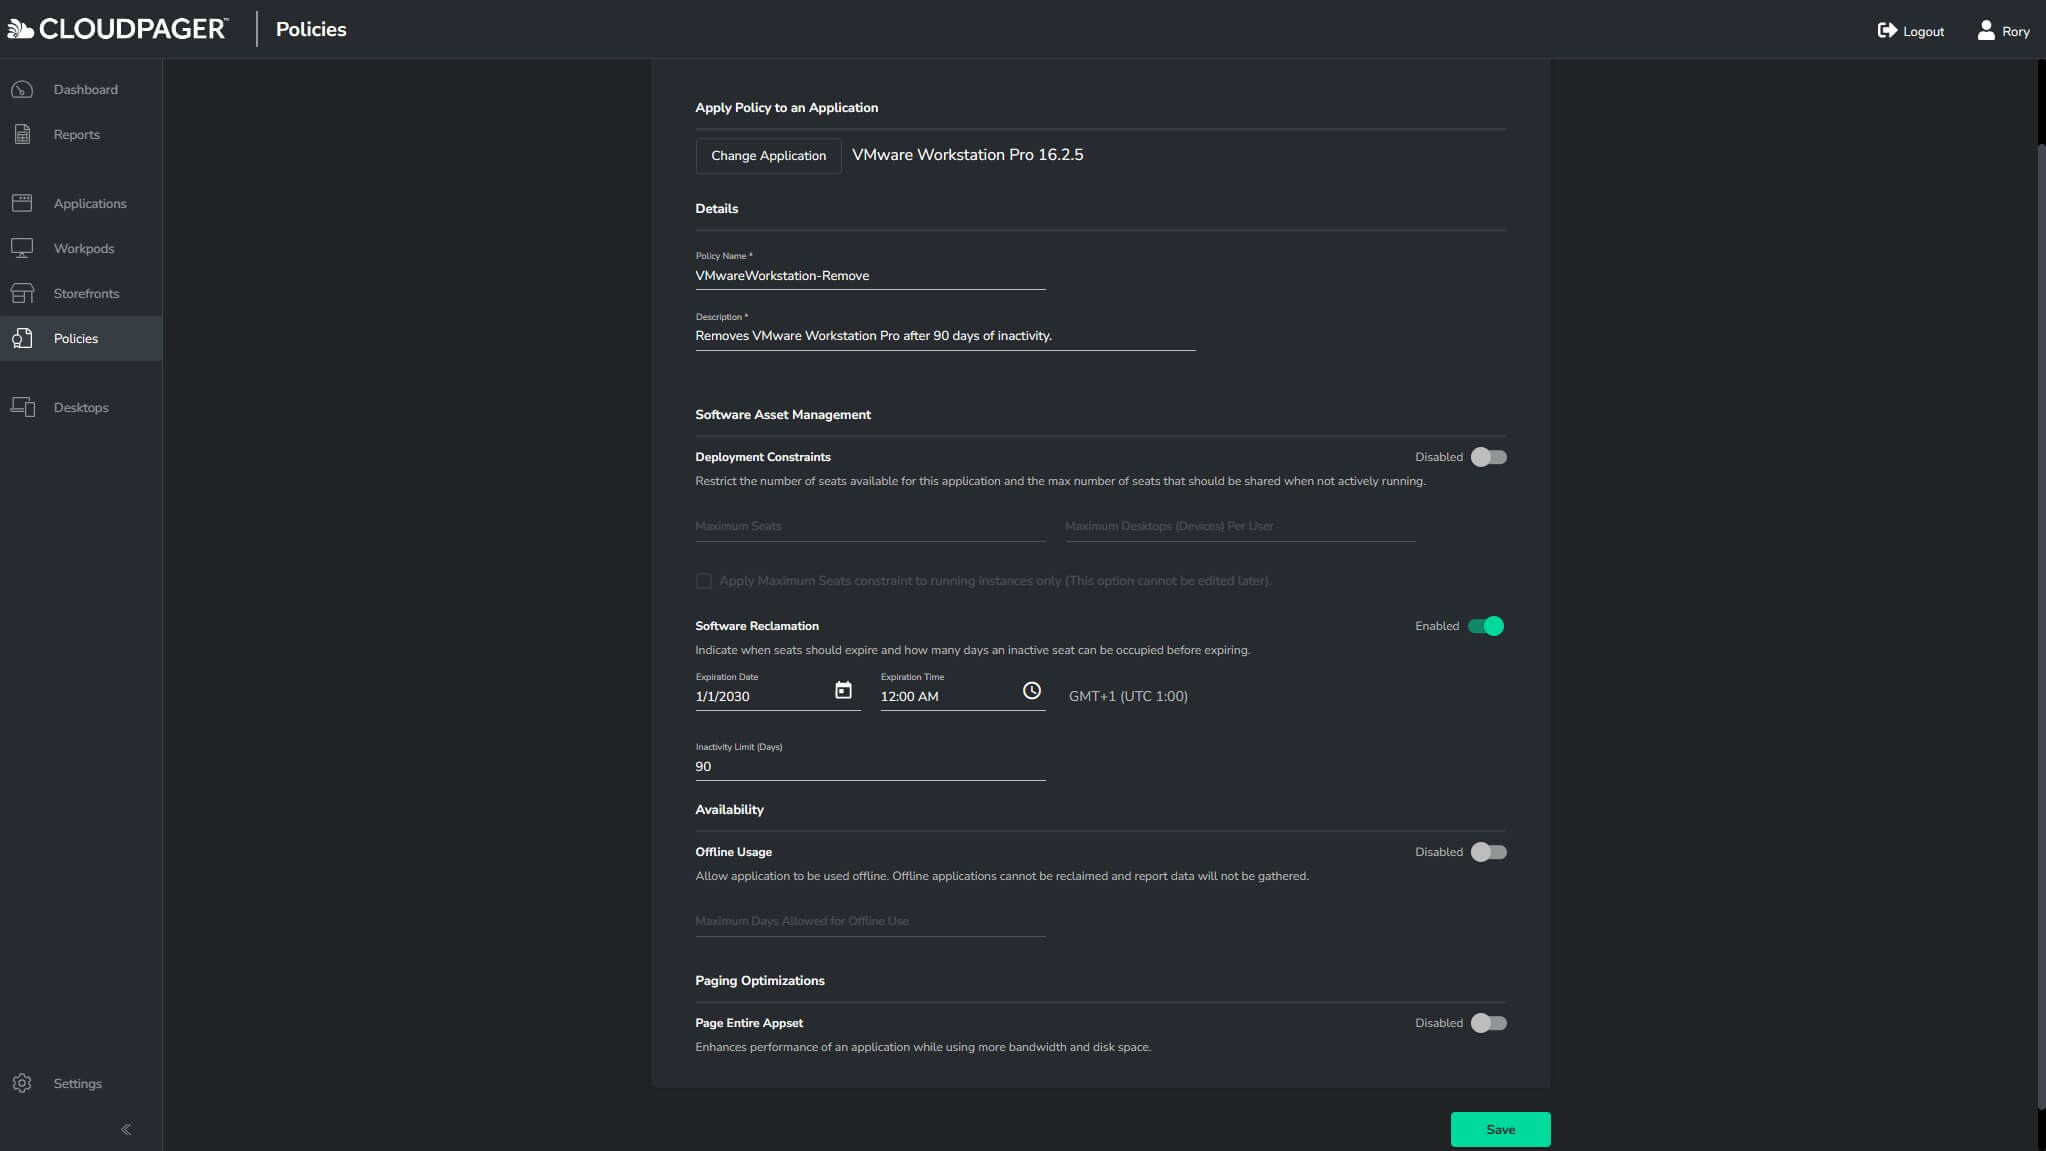Click VMware Workstation Pro 16.2.5 text
This screenshot has height=1151, width=2046.
point(967,155)
